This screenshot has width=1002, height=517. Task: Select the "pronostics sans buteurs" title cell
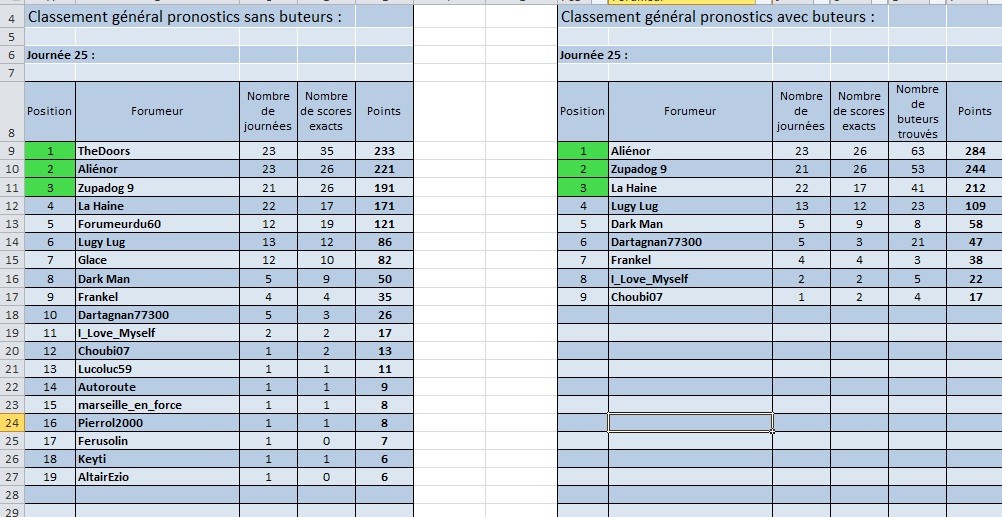pos(184,17)
